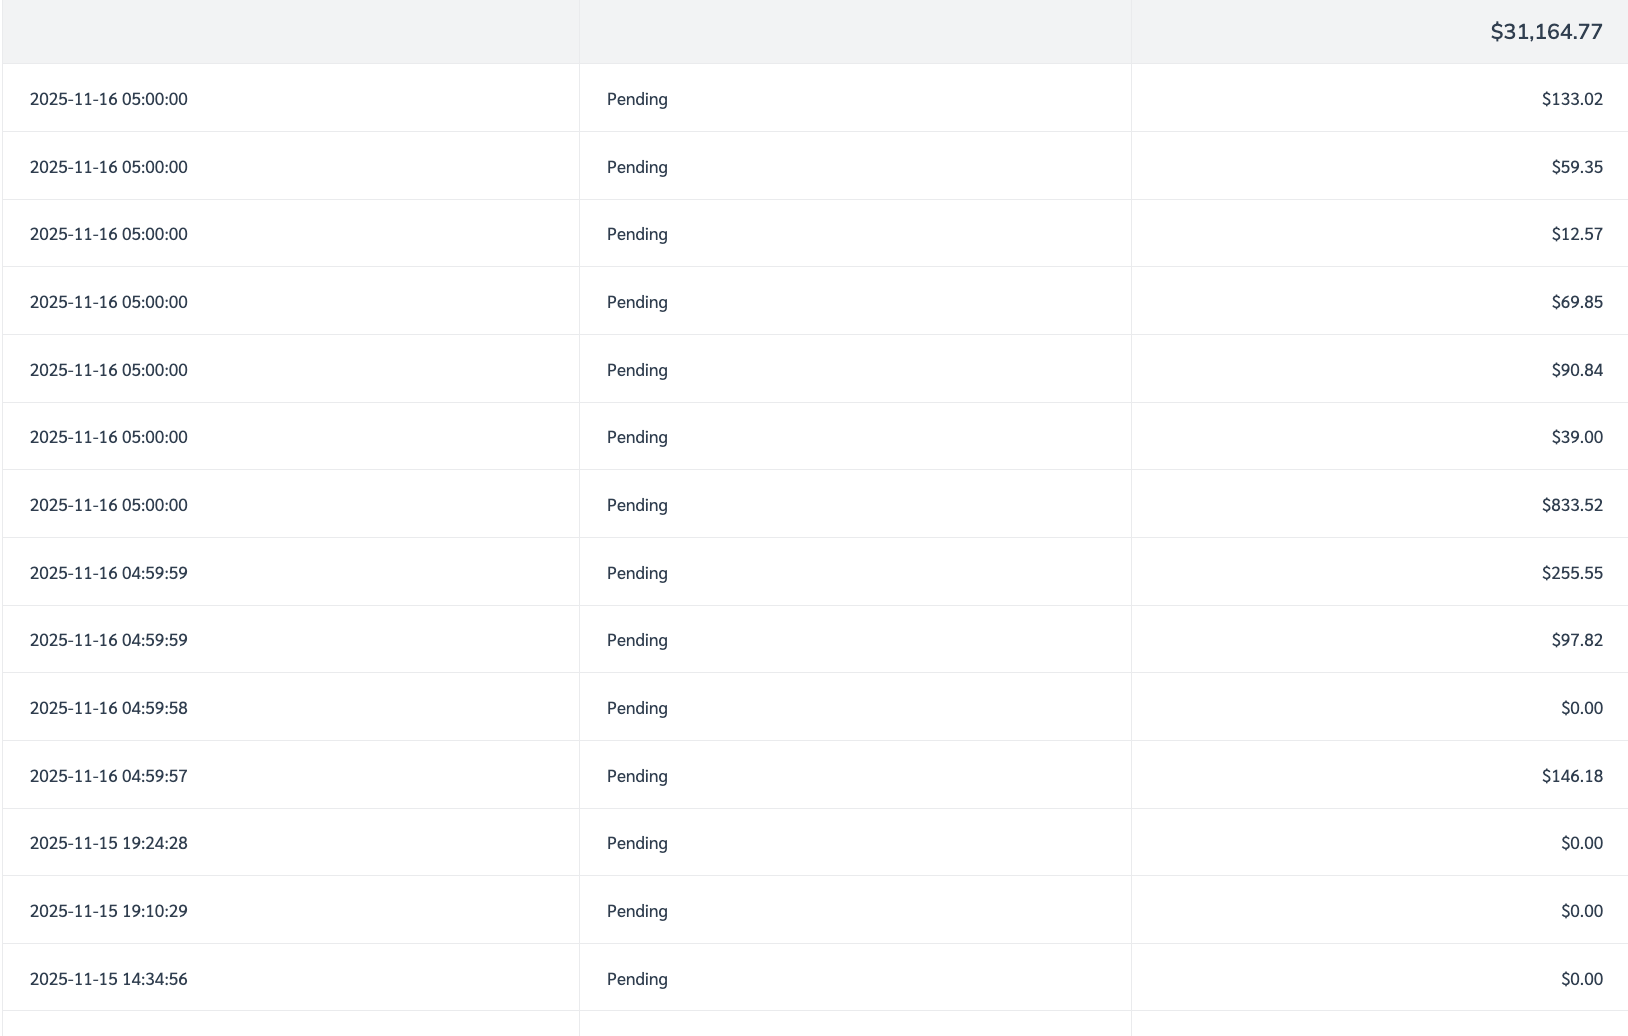The height and width of the screenshot is (1036, 1628).
Task: Select Pending status in the 14:34:56 row
Action: click(x=637, y=979)
